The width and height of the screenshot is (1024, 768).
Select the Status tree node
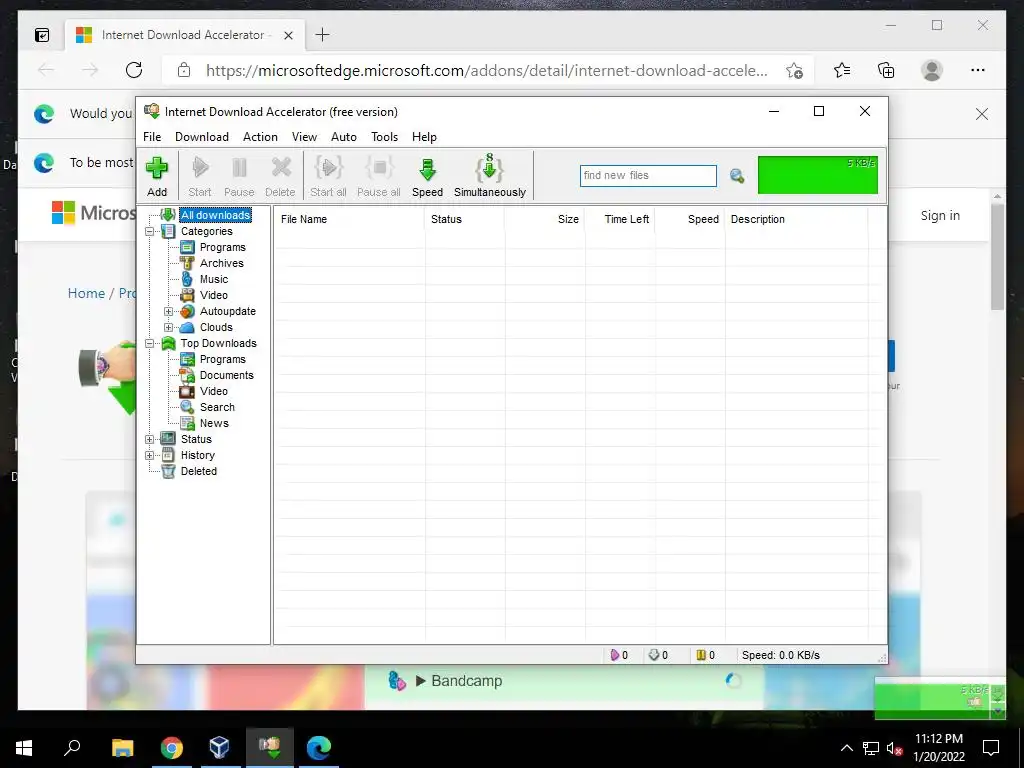point(196,439)
